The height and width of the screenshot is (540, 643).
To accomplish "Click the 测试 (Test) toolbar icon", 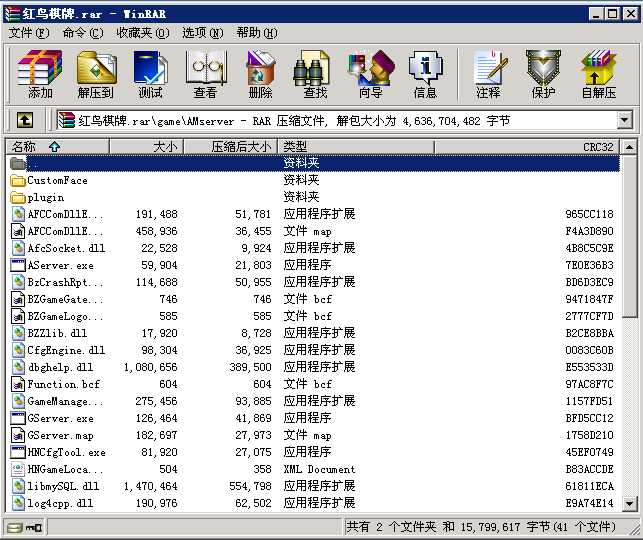I will 150,74.
